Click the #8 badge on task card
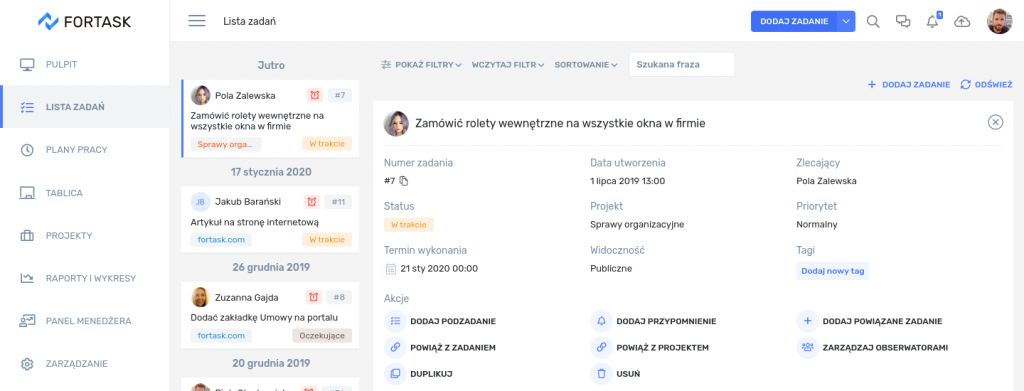This screenshot has width=1024, height=391. pyautogui.click(x=339, y=297)
